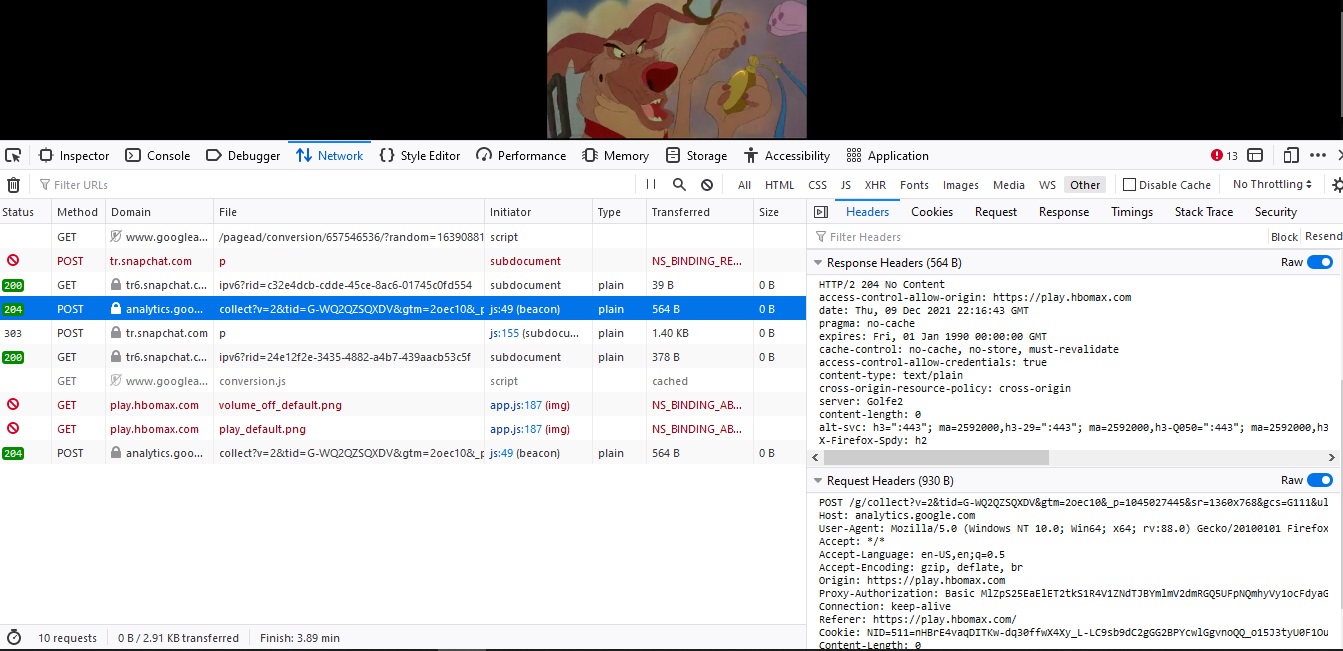
Task: Pause recording network log
Action: tap(651, 185)
